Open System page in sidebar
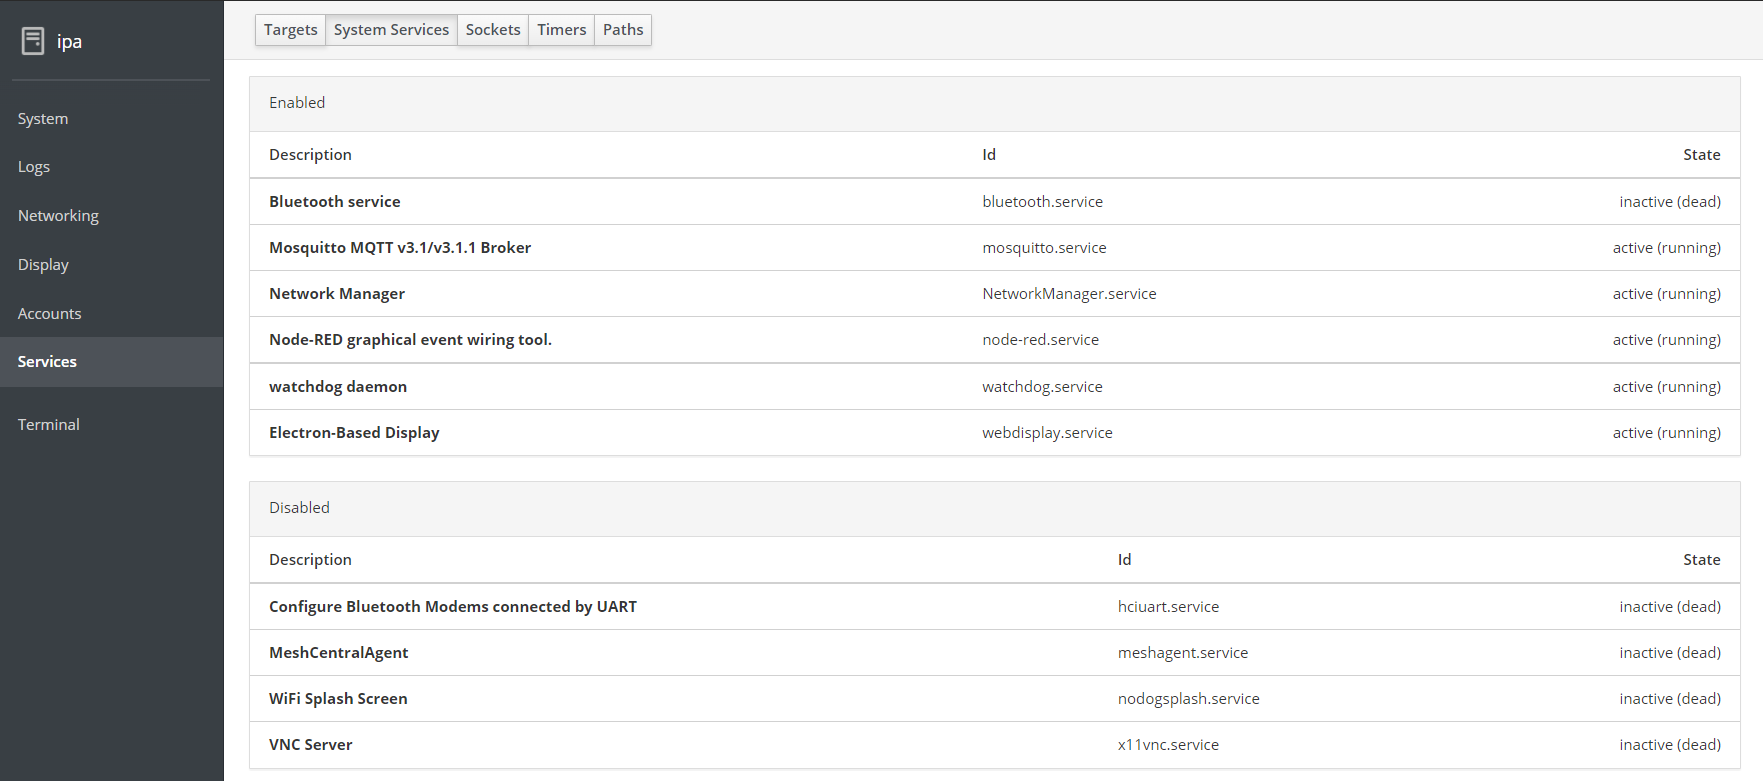 pos(43,118)
